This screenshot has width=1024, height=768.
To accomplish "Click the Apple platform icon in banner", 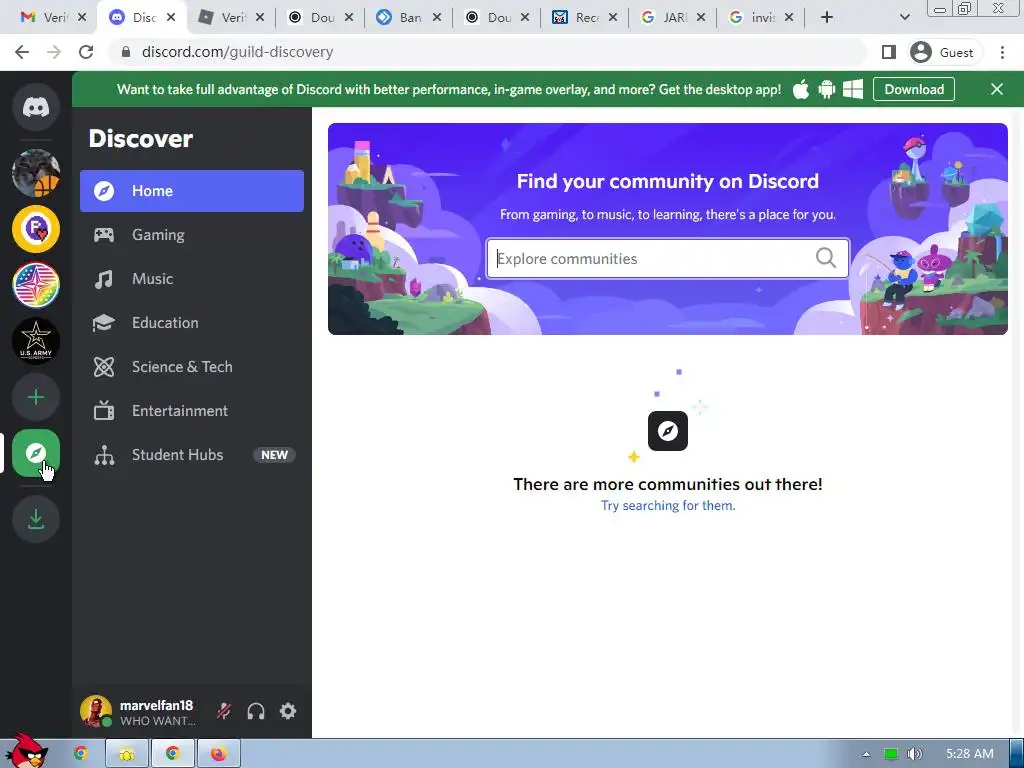I will pyautogui.click(x=801, y=89).
